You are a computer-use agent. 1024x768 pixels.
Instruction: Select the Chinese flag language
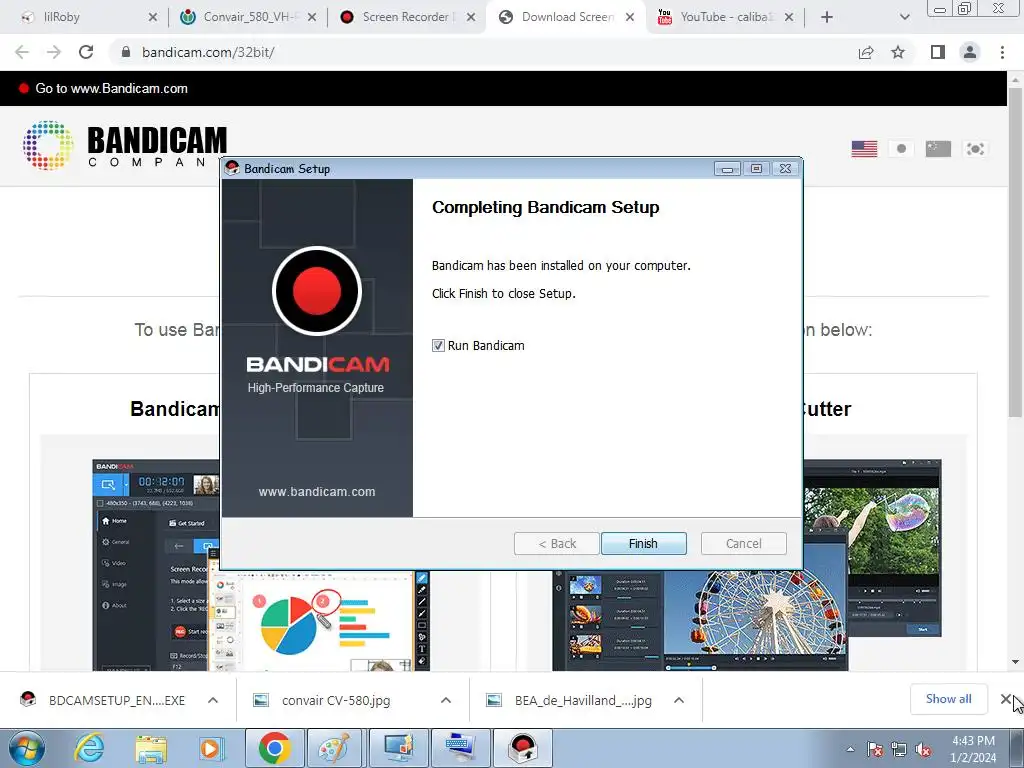[x=938, y=149]
